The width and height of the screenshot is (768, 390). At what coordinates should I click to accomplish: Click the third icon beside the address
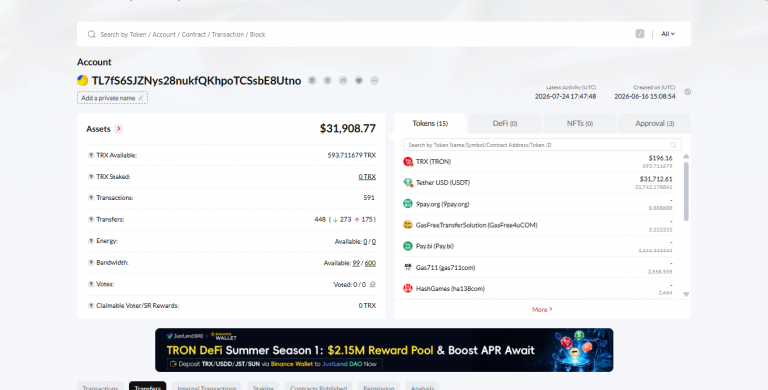pyautogui.click(x=343, y=80)
